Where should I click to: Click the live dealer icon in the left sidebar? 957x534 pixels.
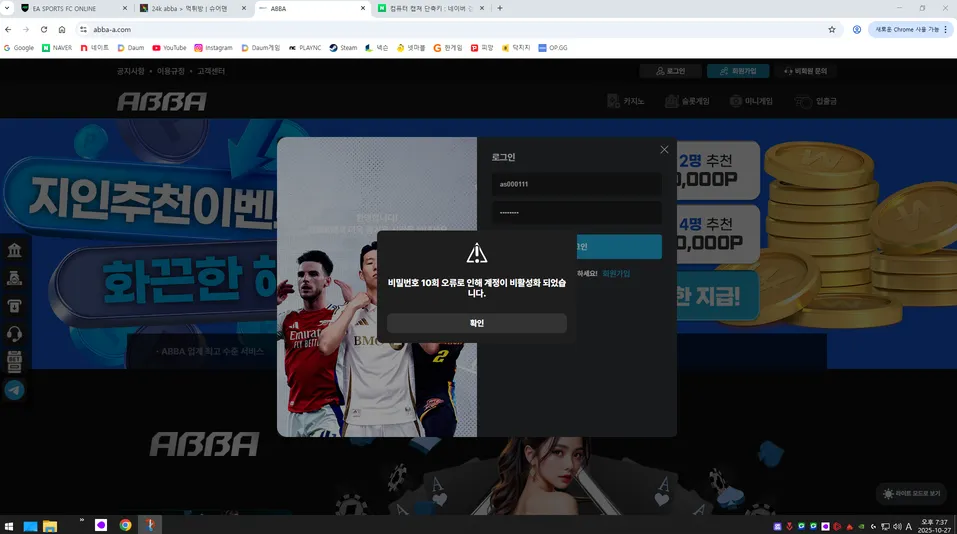(x=14, y=278)
